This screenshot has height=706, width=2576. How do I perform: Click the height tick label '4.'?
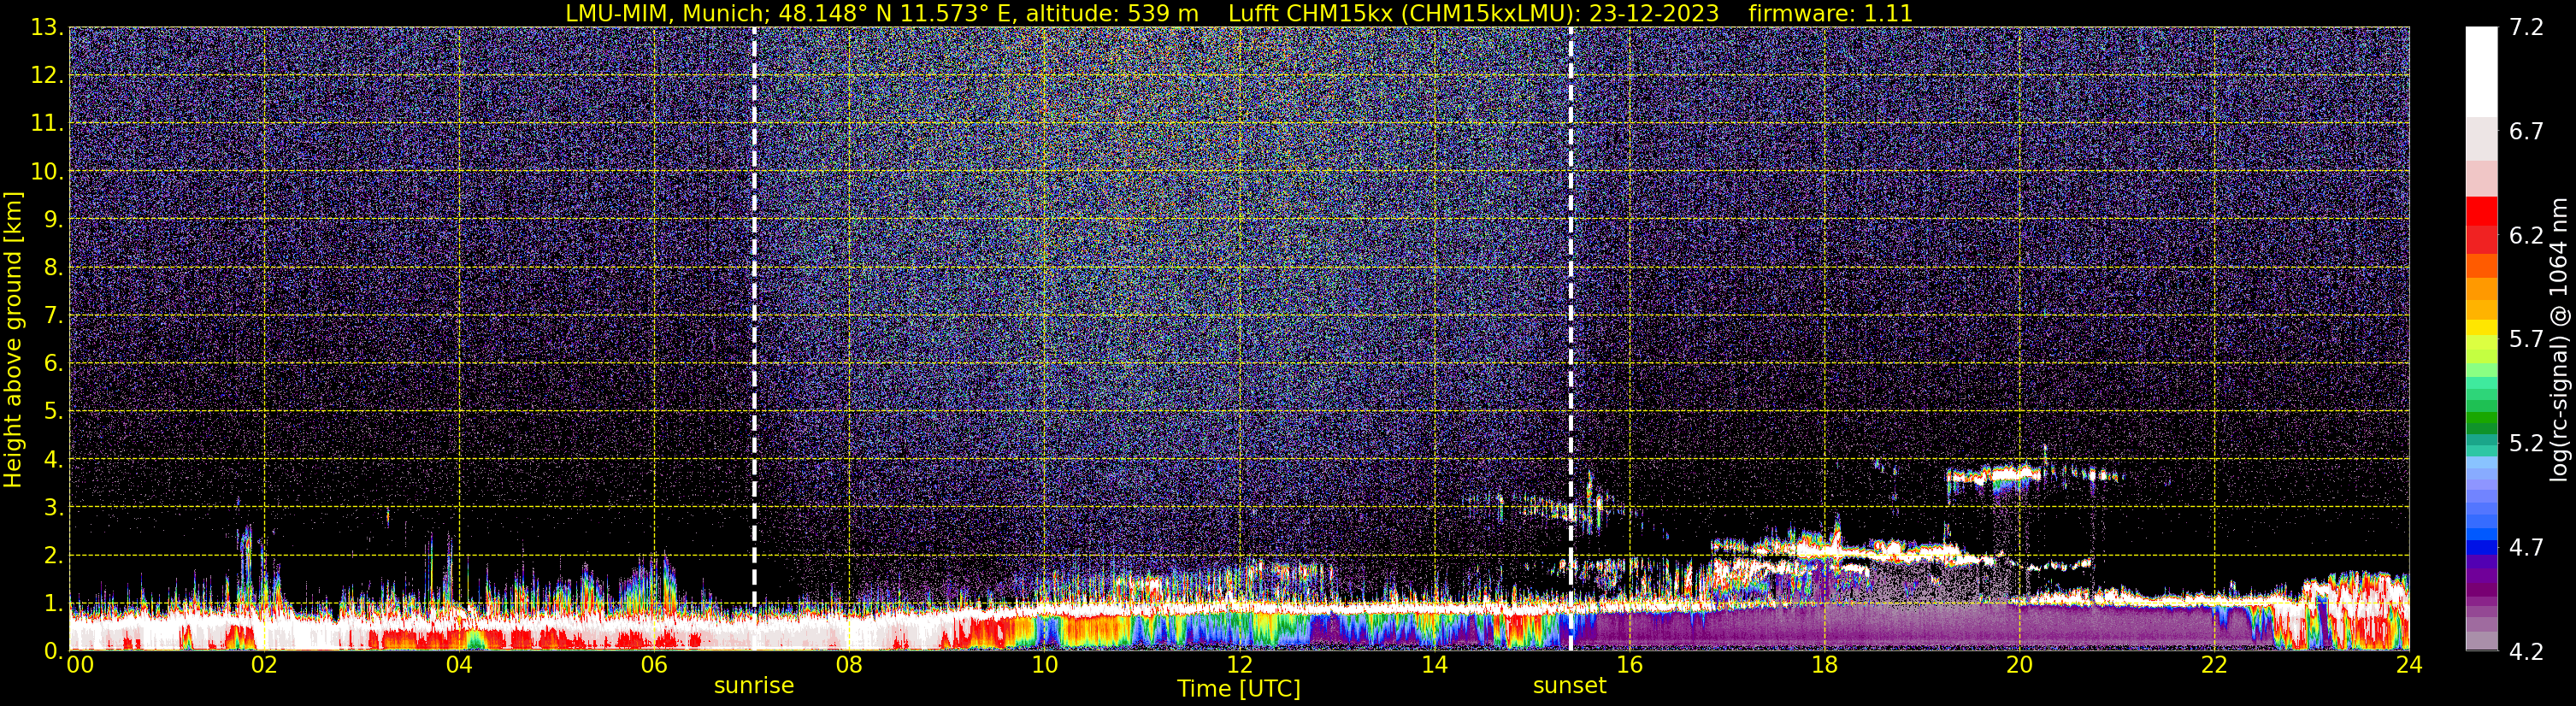pos(53,460)
